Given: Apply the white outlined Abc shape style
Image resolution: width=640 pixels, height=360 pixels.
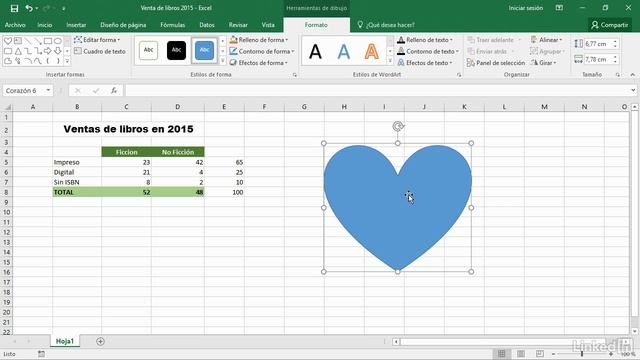Looking at the screenshot, I should click(149, 50).
